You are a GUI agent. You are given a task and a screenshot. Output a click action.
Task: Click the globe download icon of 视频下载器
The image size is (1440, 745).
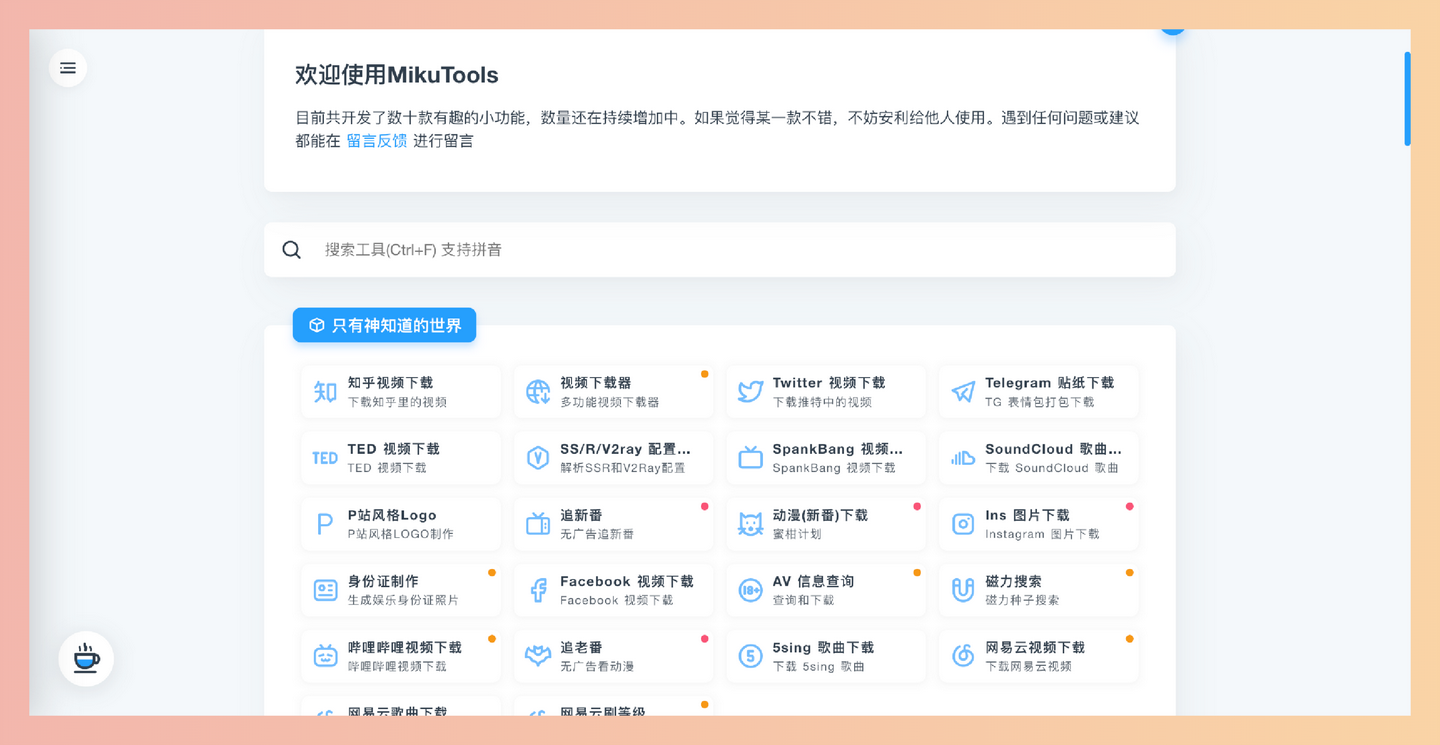tap(538, 391)
